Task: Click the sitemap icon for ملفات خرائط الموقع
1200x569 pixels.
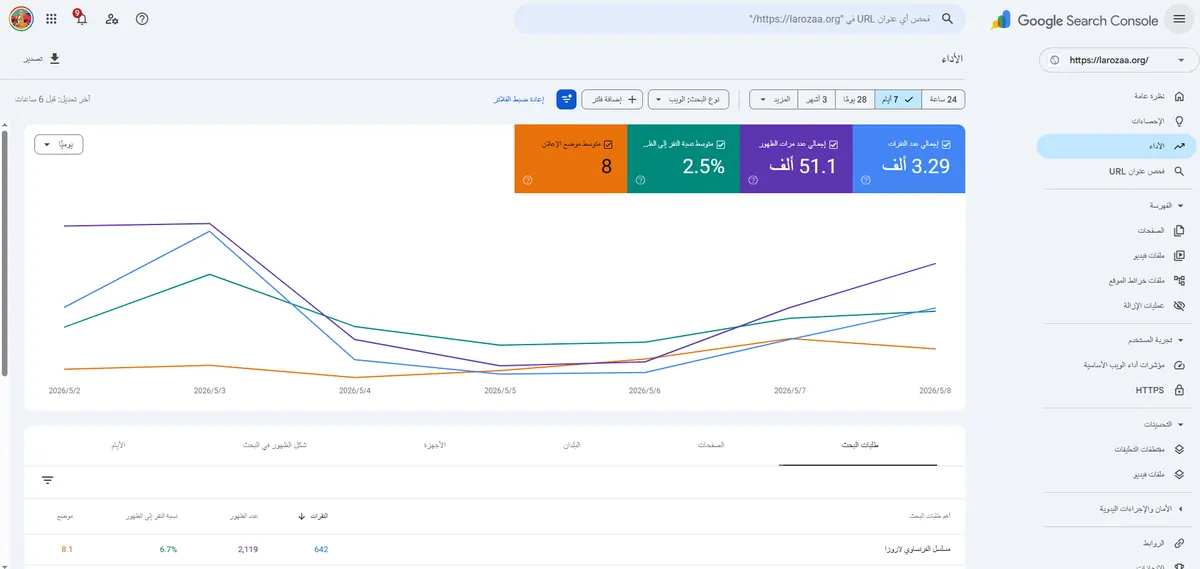Action: click(1179, 280)
